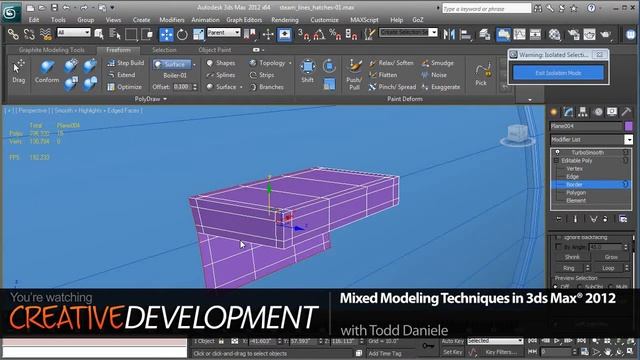Activate the Select and Scale tool
This screenshot has height=360, width=640.
198,35
